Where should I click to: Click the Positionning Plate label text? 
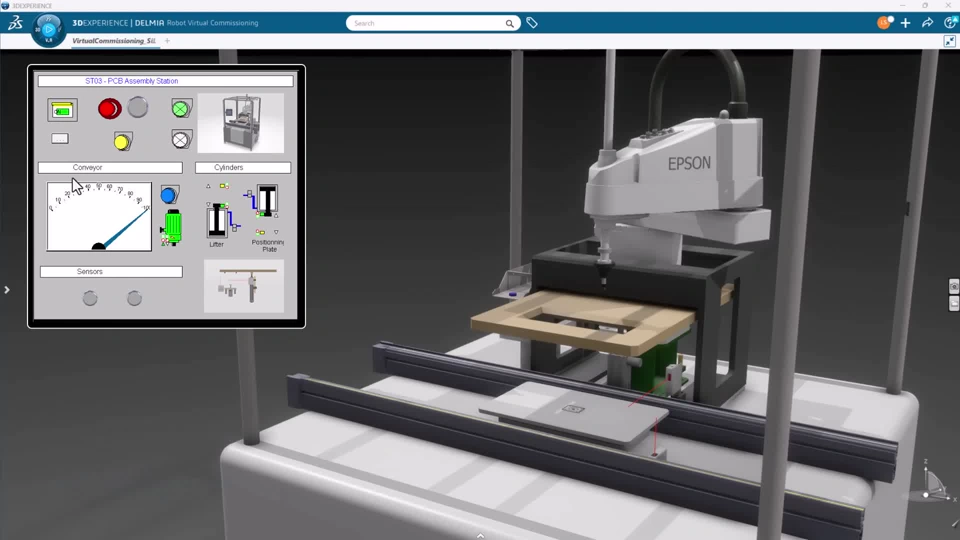click(x=268, y=246)
